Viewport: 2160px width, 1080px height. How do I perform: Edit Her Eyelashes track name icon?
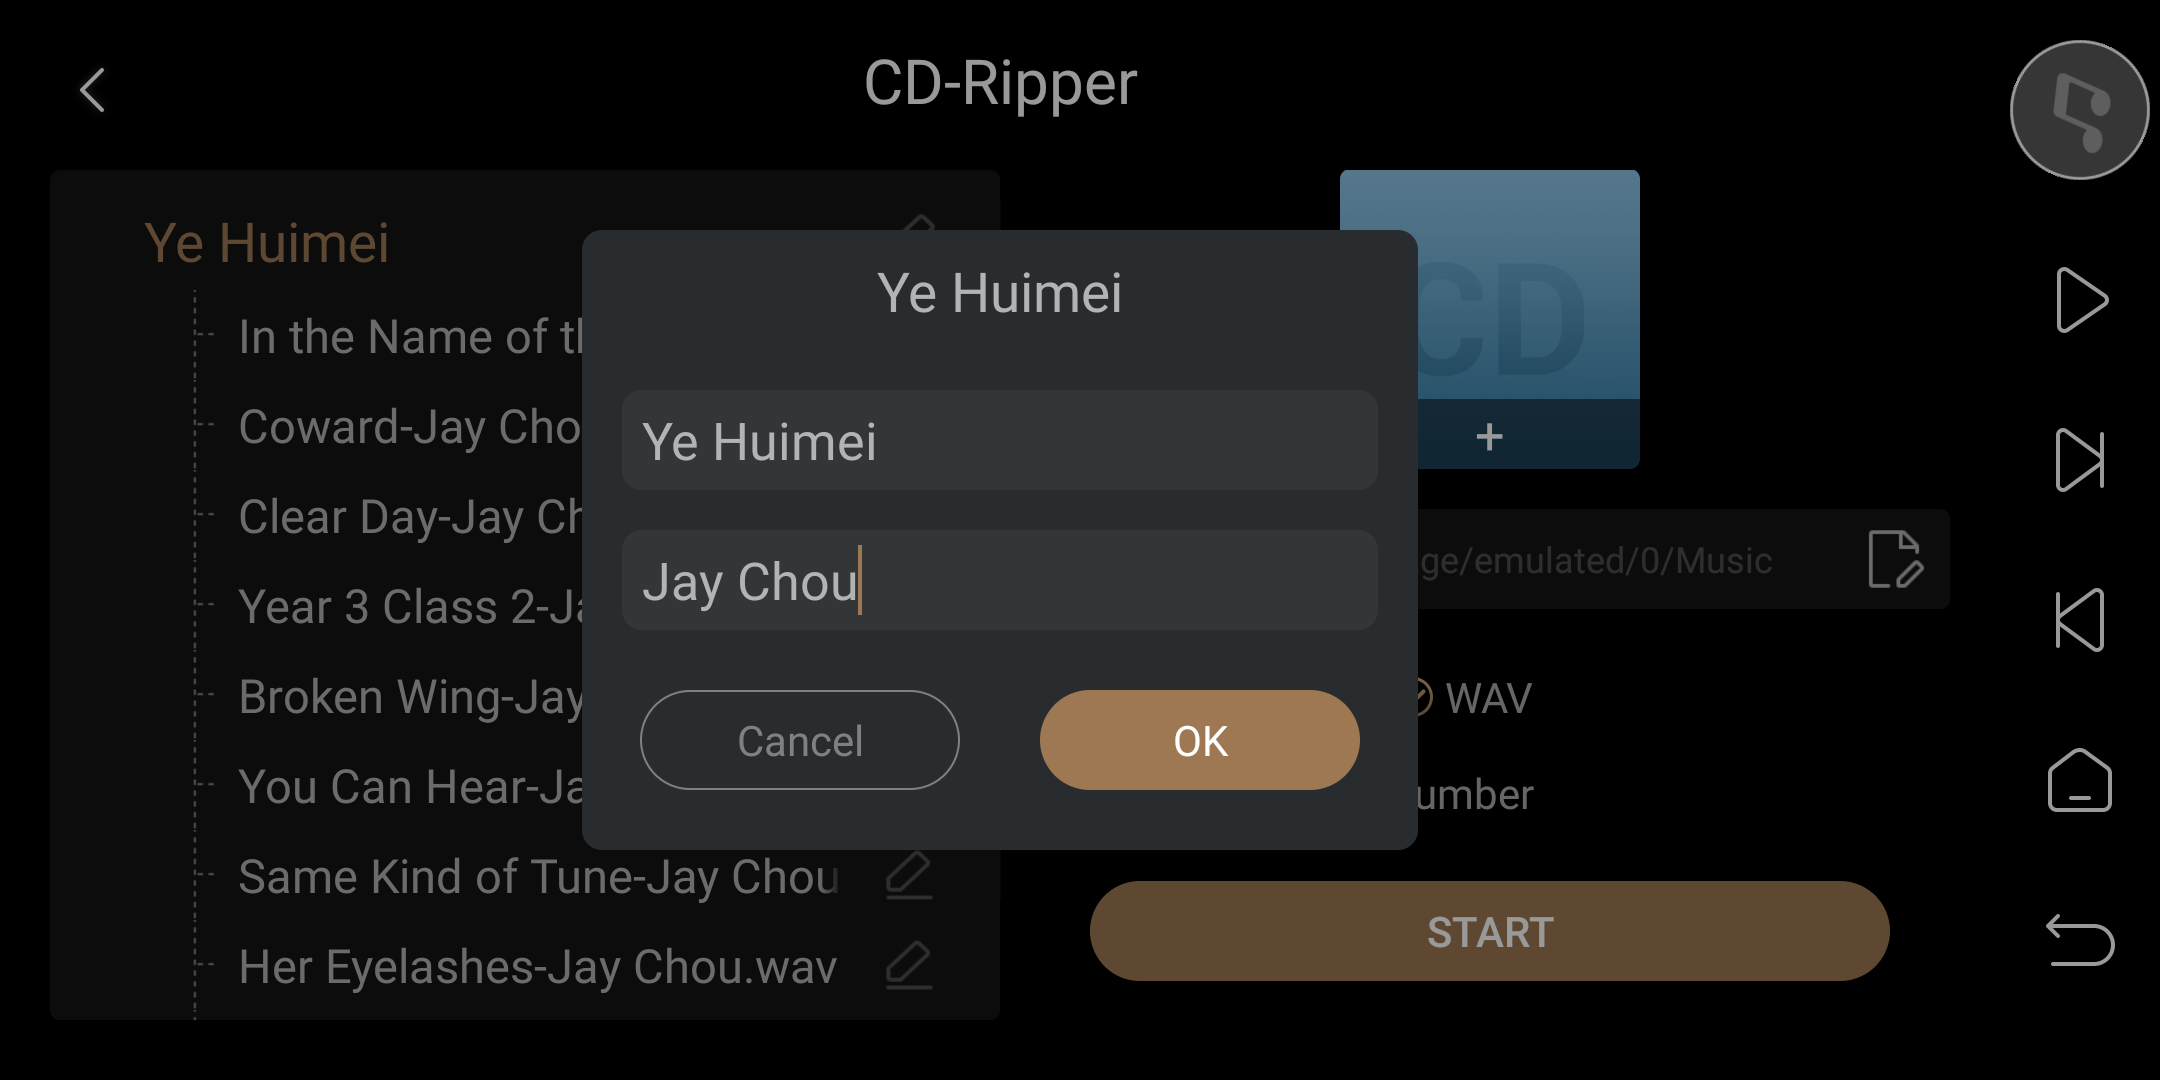909,966
